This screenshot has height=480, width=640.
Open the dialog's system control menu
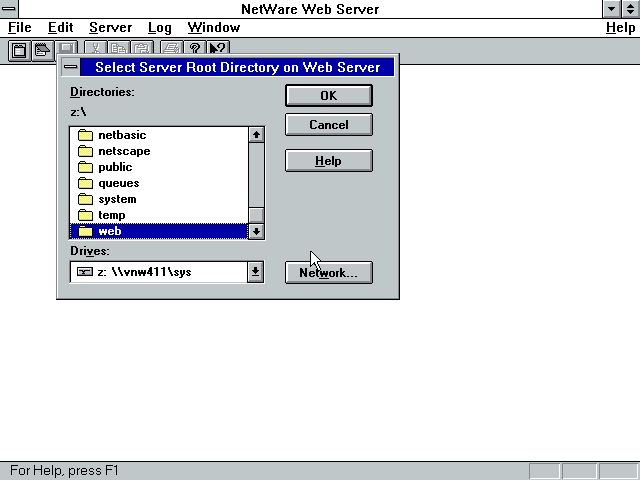click(71, 67)
